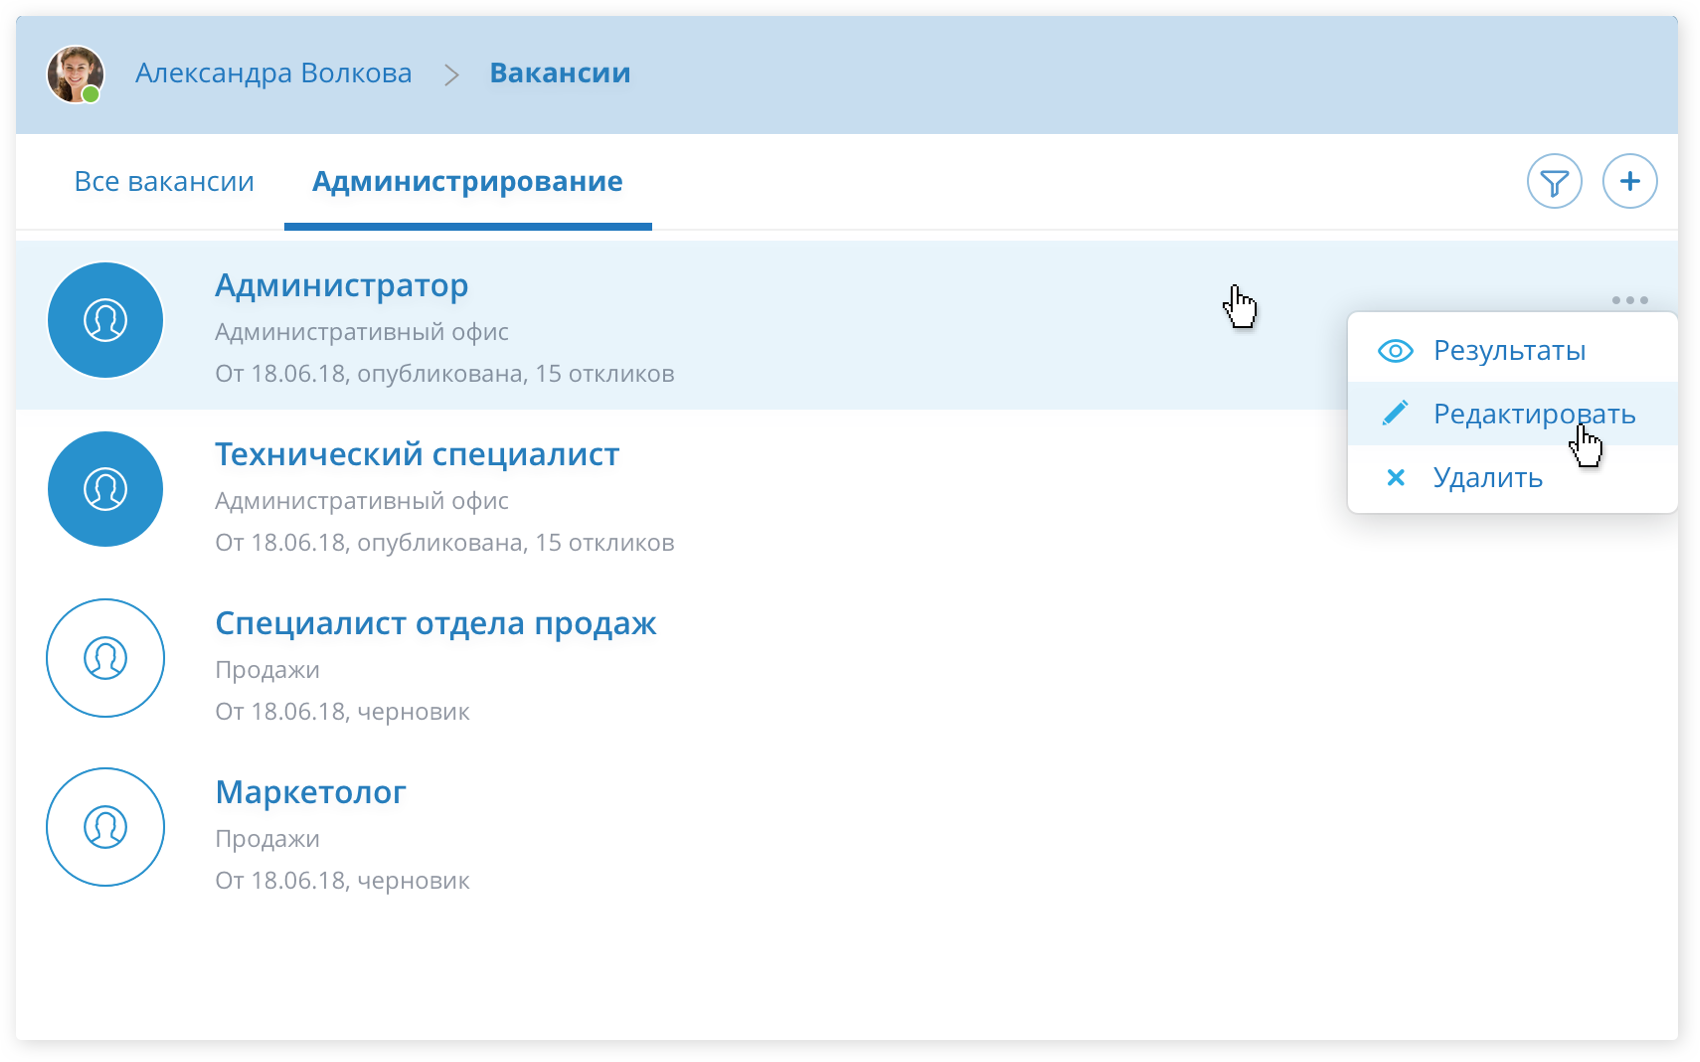
Task: Click the filled avatar icon for Администратор vacancy
Action: click(105, 320)
